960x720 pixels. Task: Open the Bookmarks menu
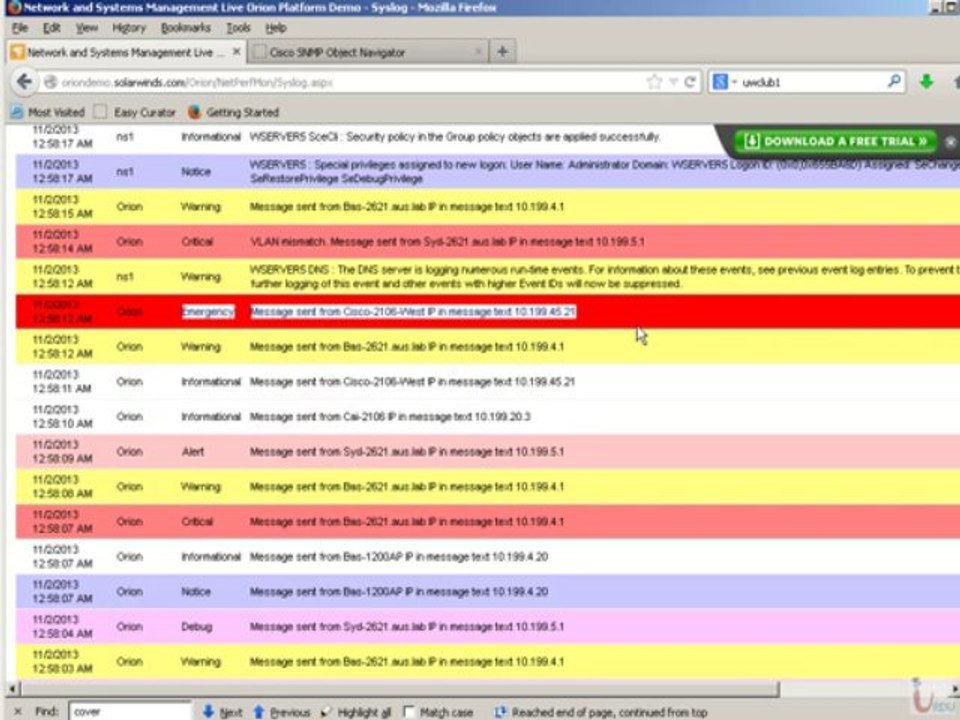186,28
